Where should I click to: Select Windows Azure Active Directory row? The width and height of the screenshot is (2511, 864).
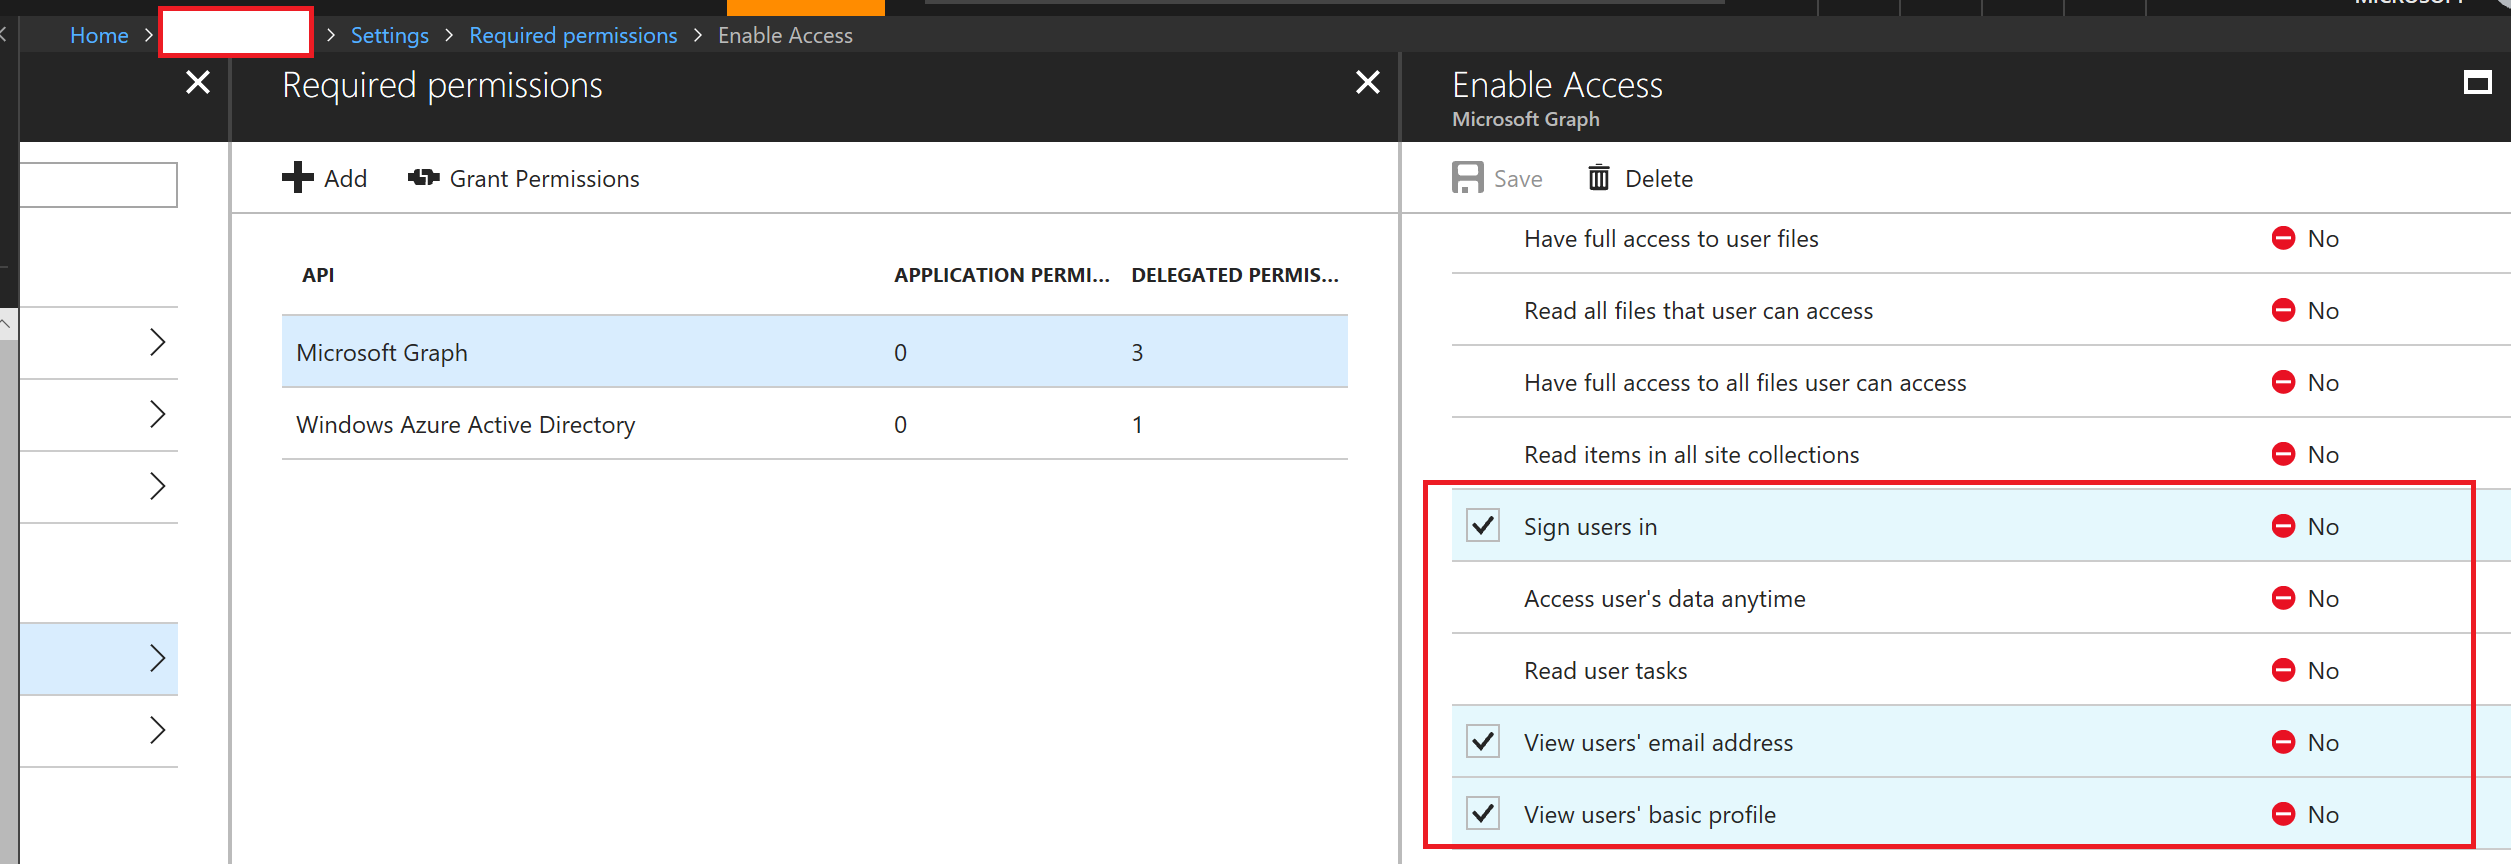coord(815,424)
